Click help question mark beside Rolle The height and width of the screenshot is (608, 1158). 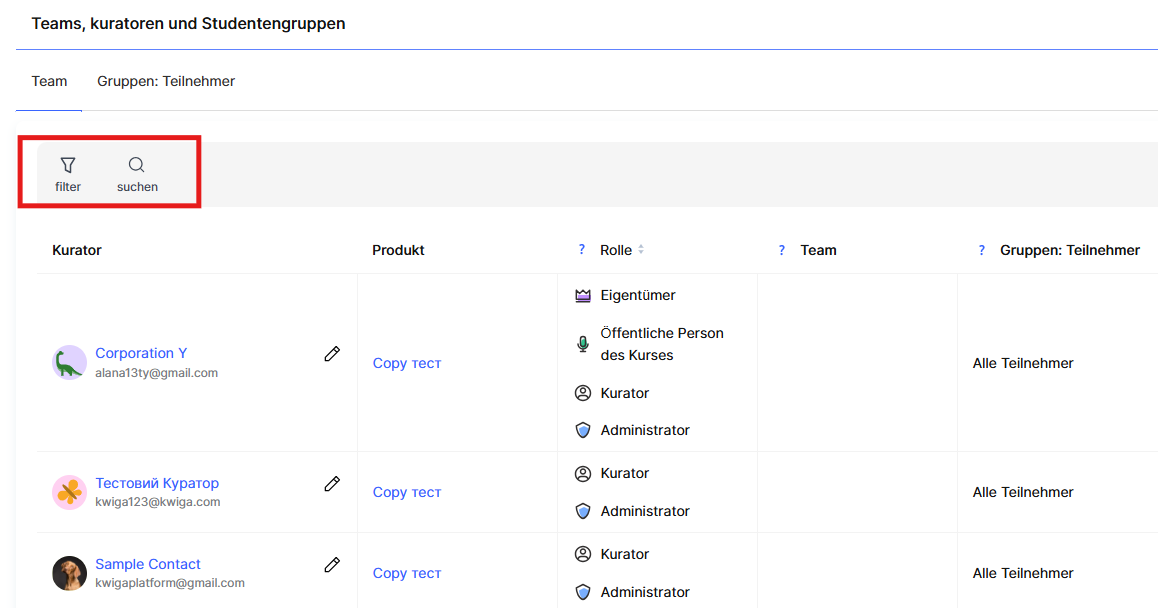(582, 250)
